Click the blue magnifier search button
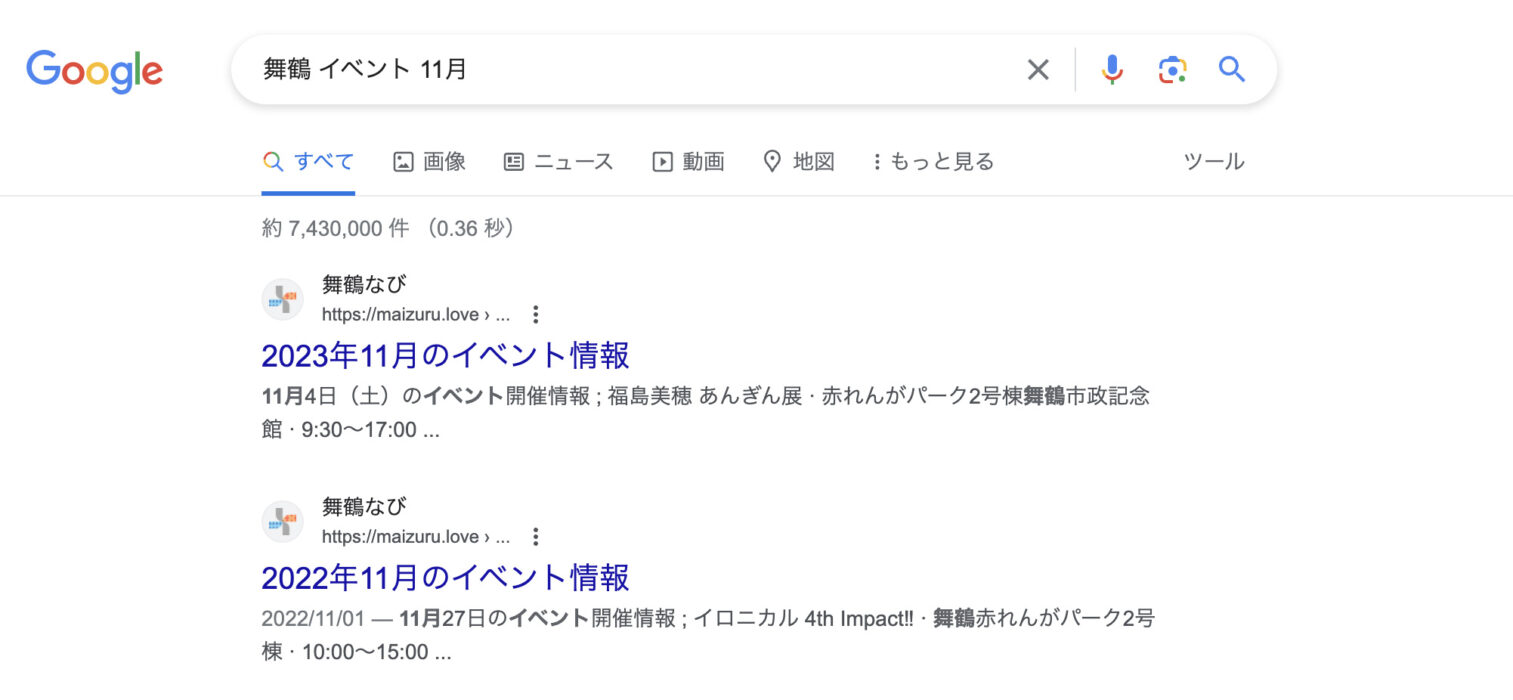Image resolution: width=1513 pixels, height=700 pixels. 1231,69
